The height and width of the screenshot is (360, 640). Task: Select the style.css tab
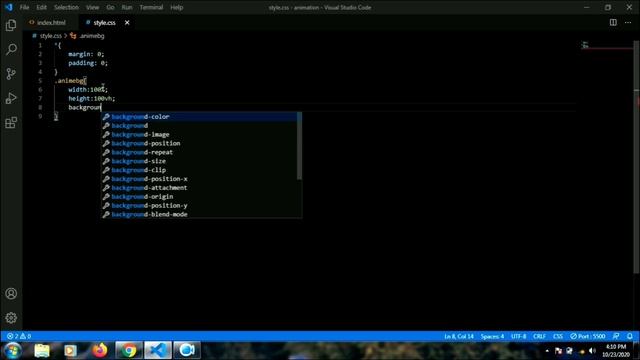[104, 22]
